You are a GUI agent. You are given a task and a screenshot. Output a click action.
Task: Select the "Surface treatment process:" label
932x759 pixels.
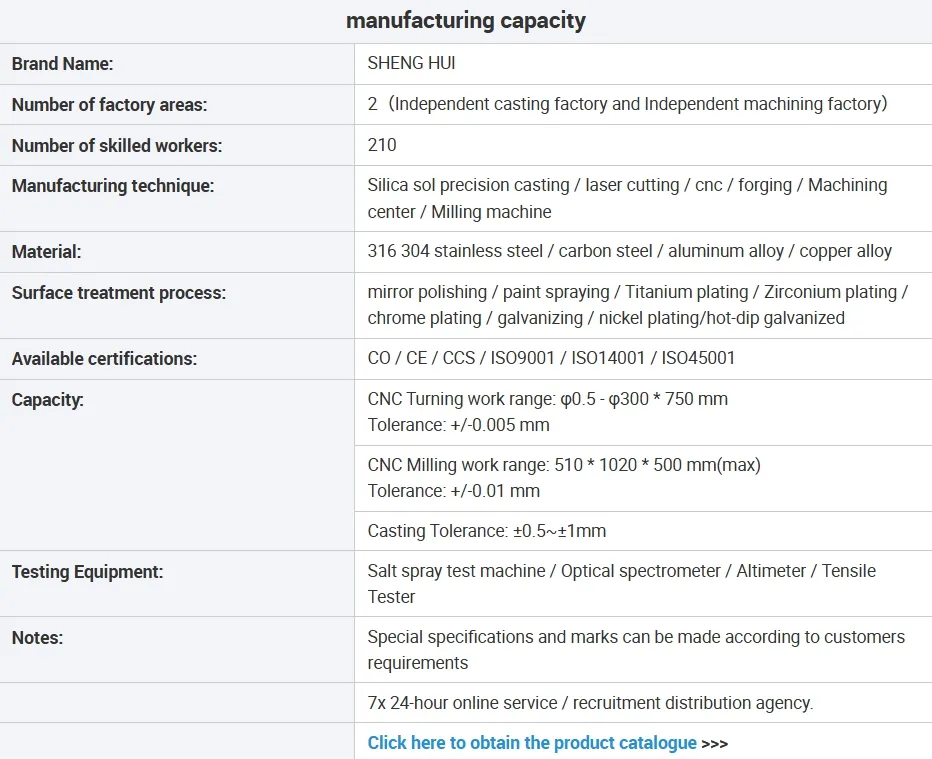[x=119, y=293]
